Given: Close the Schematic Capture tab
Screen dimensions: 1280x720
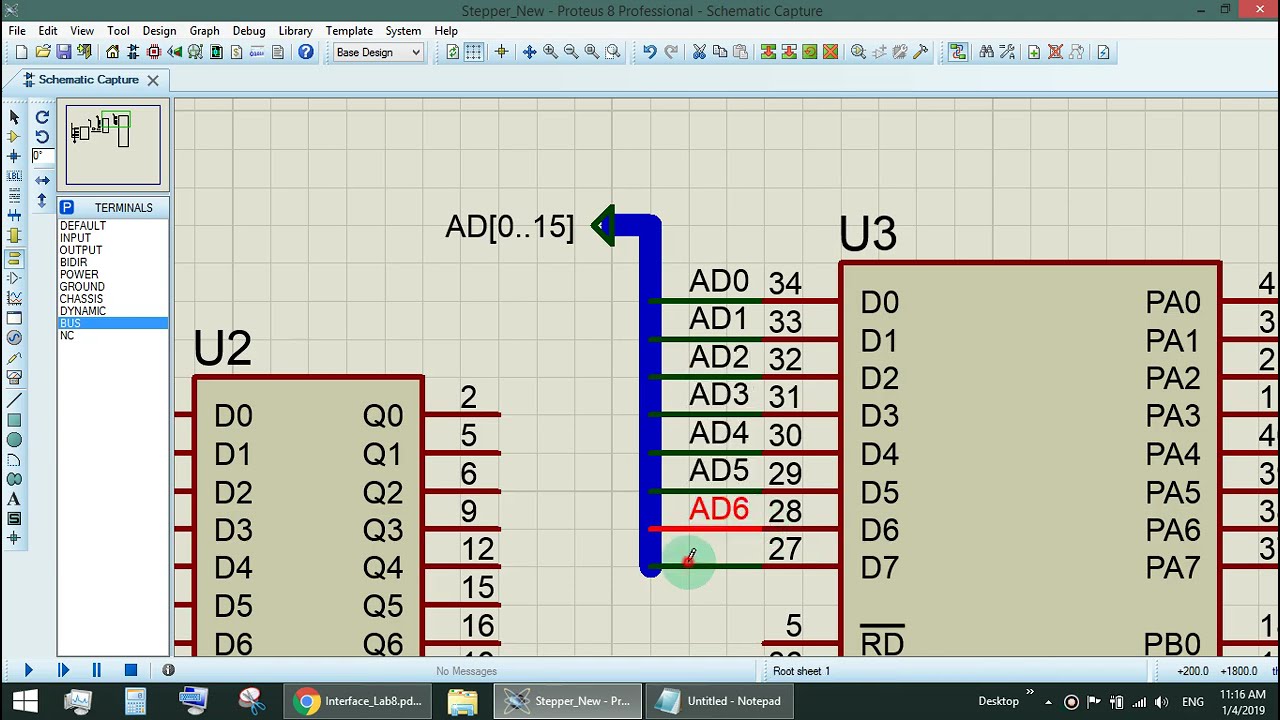Looking at the screenshot, I should pyautogui.click(x=153, y=80).
